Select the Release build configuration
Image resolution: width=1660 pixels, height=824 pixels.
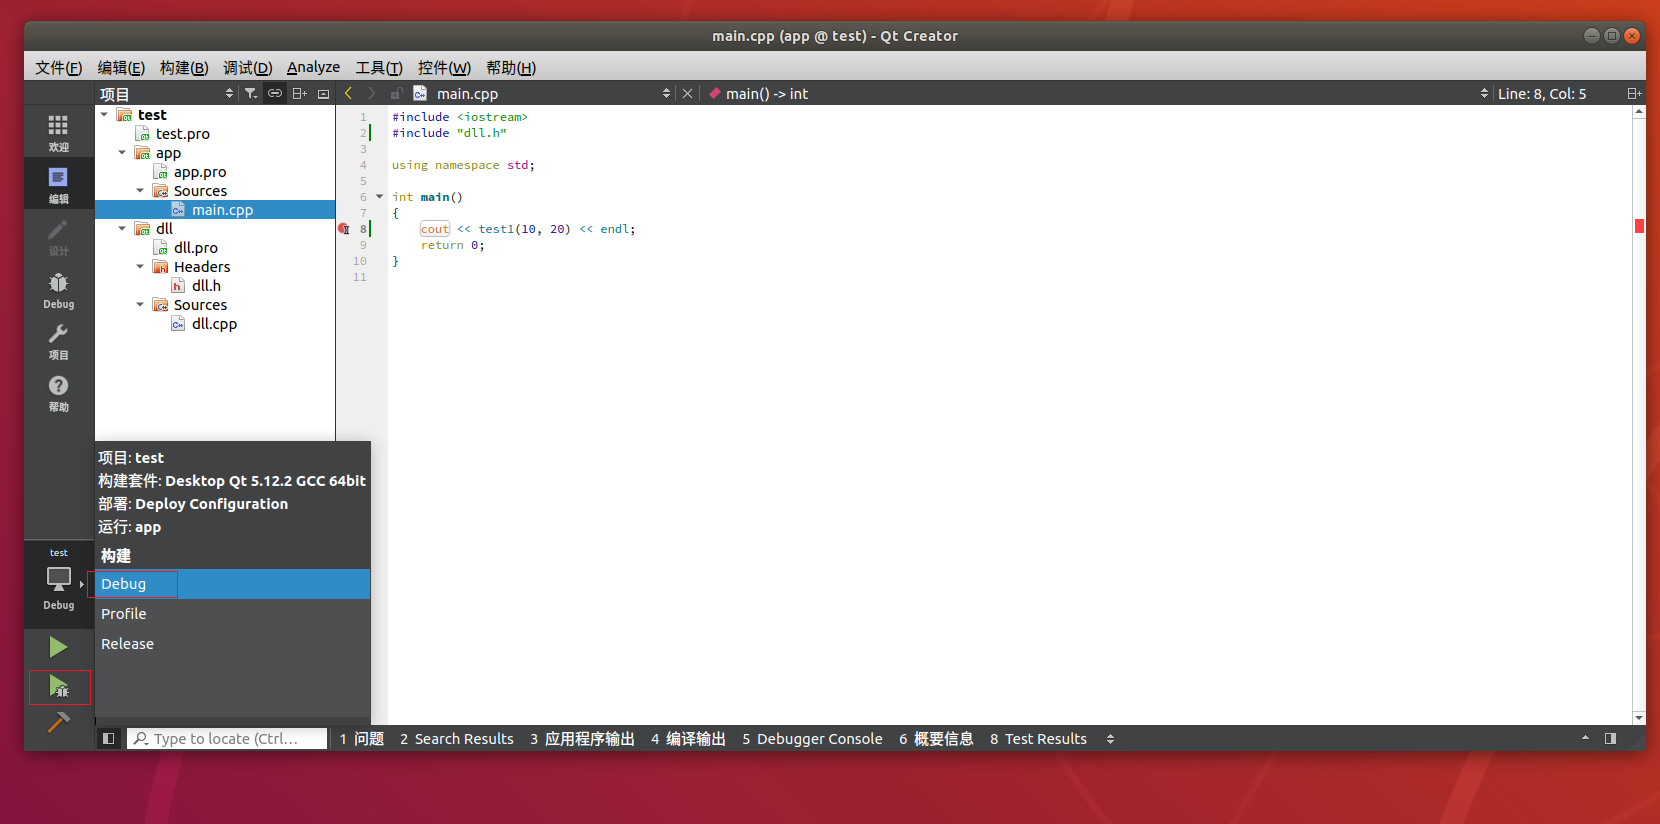pos(233,644)
